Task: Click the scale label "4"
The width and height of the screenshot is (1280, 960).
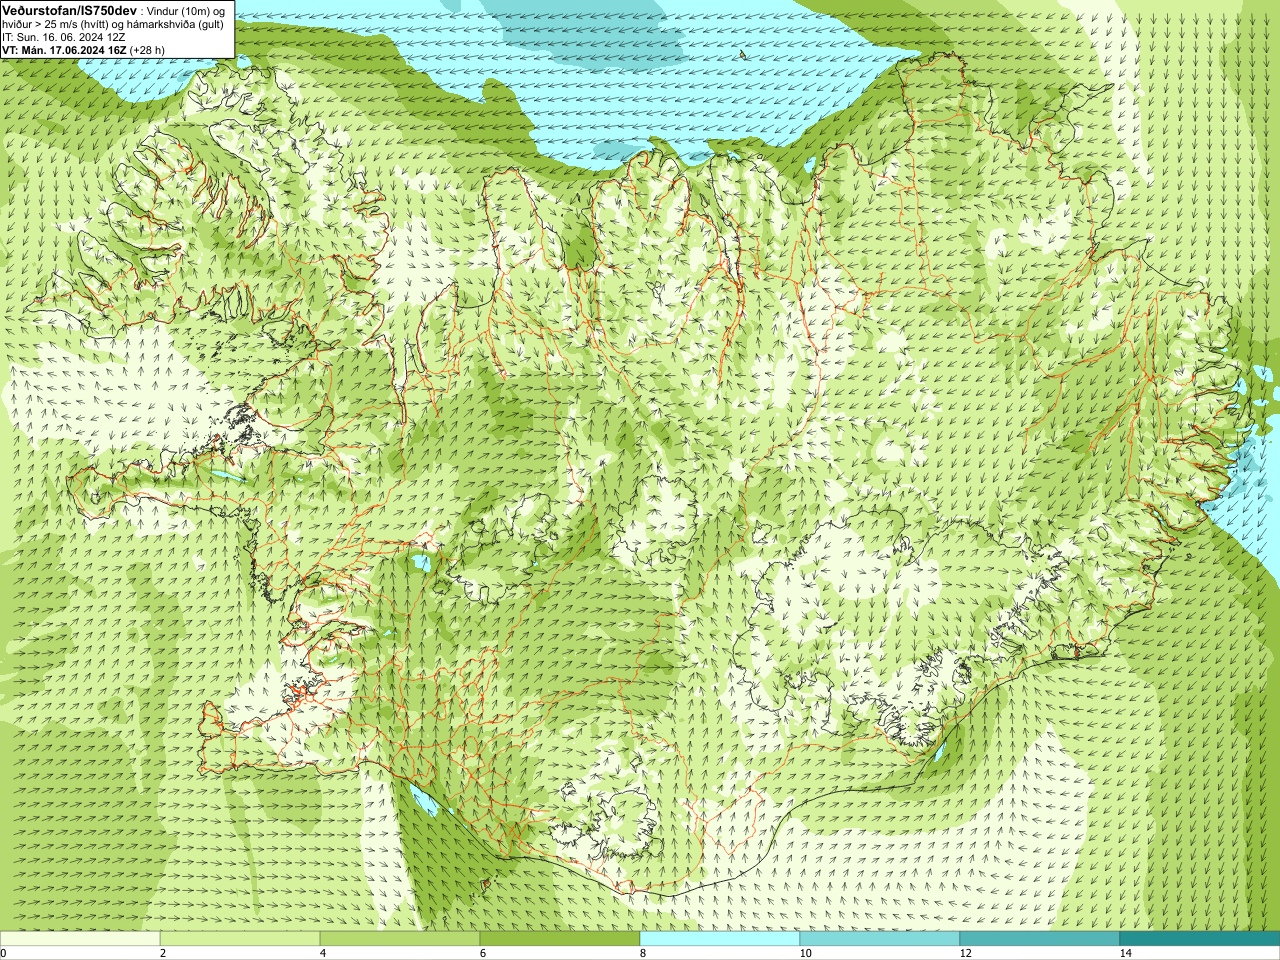Action: (323, 953)
